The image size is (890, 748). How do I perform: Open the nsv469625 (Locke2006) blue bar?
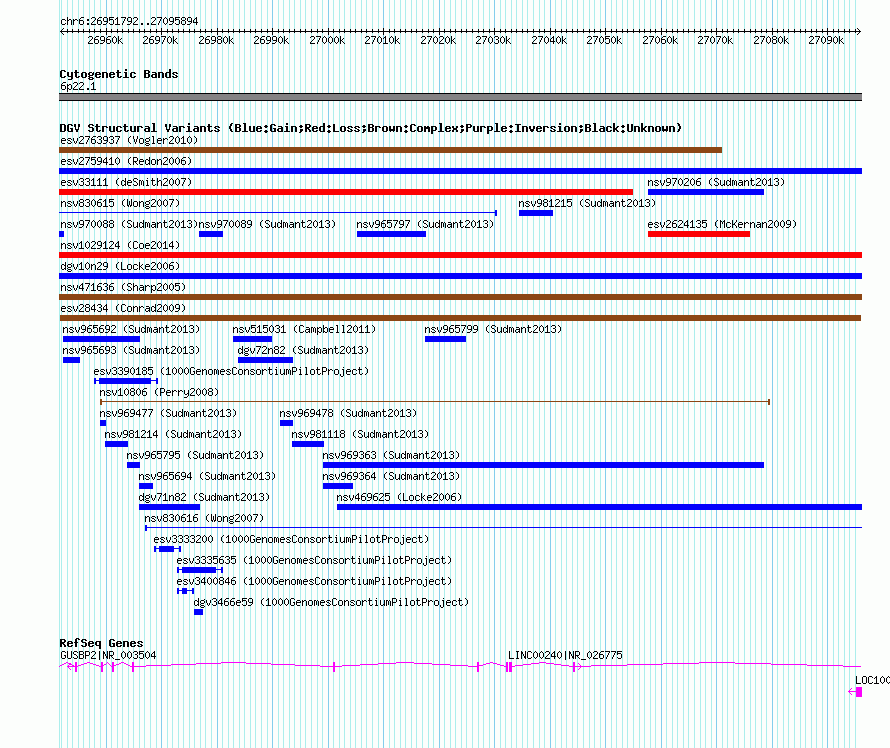pos(599,507)
